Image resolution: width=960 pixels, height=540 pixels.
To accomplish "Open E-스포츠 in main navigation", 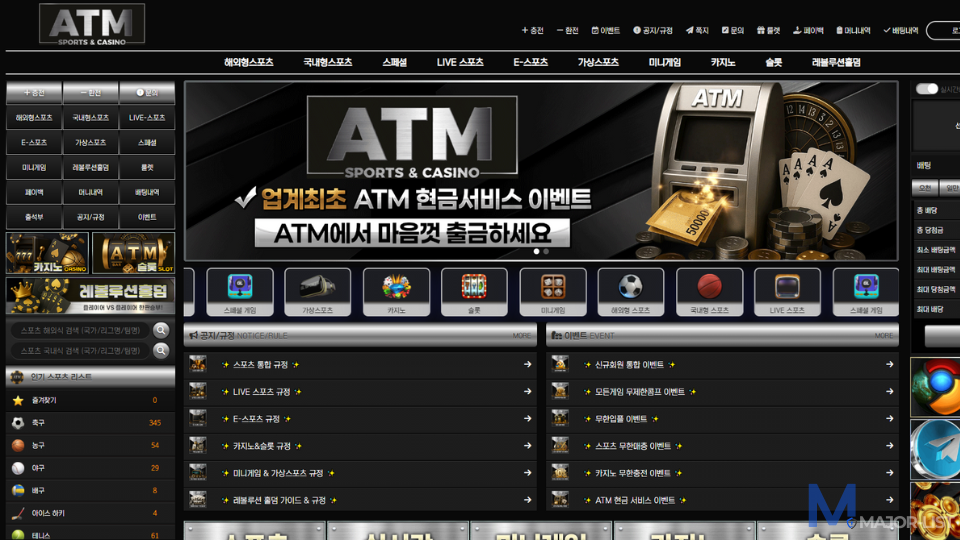I will pos(530,62).
